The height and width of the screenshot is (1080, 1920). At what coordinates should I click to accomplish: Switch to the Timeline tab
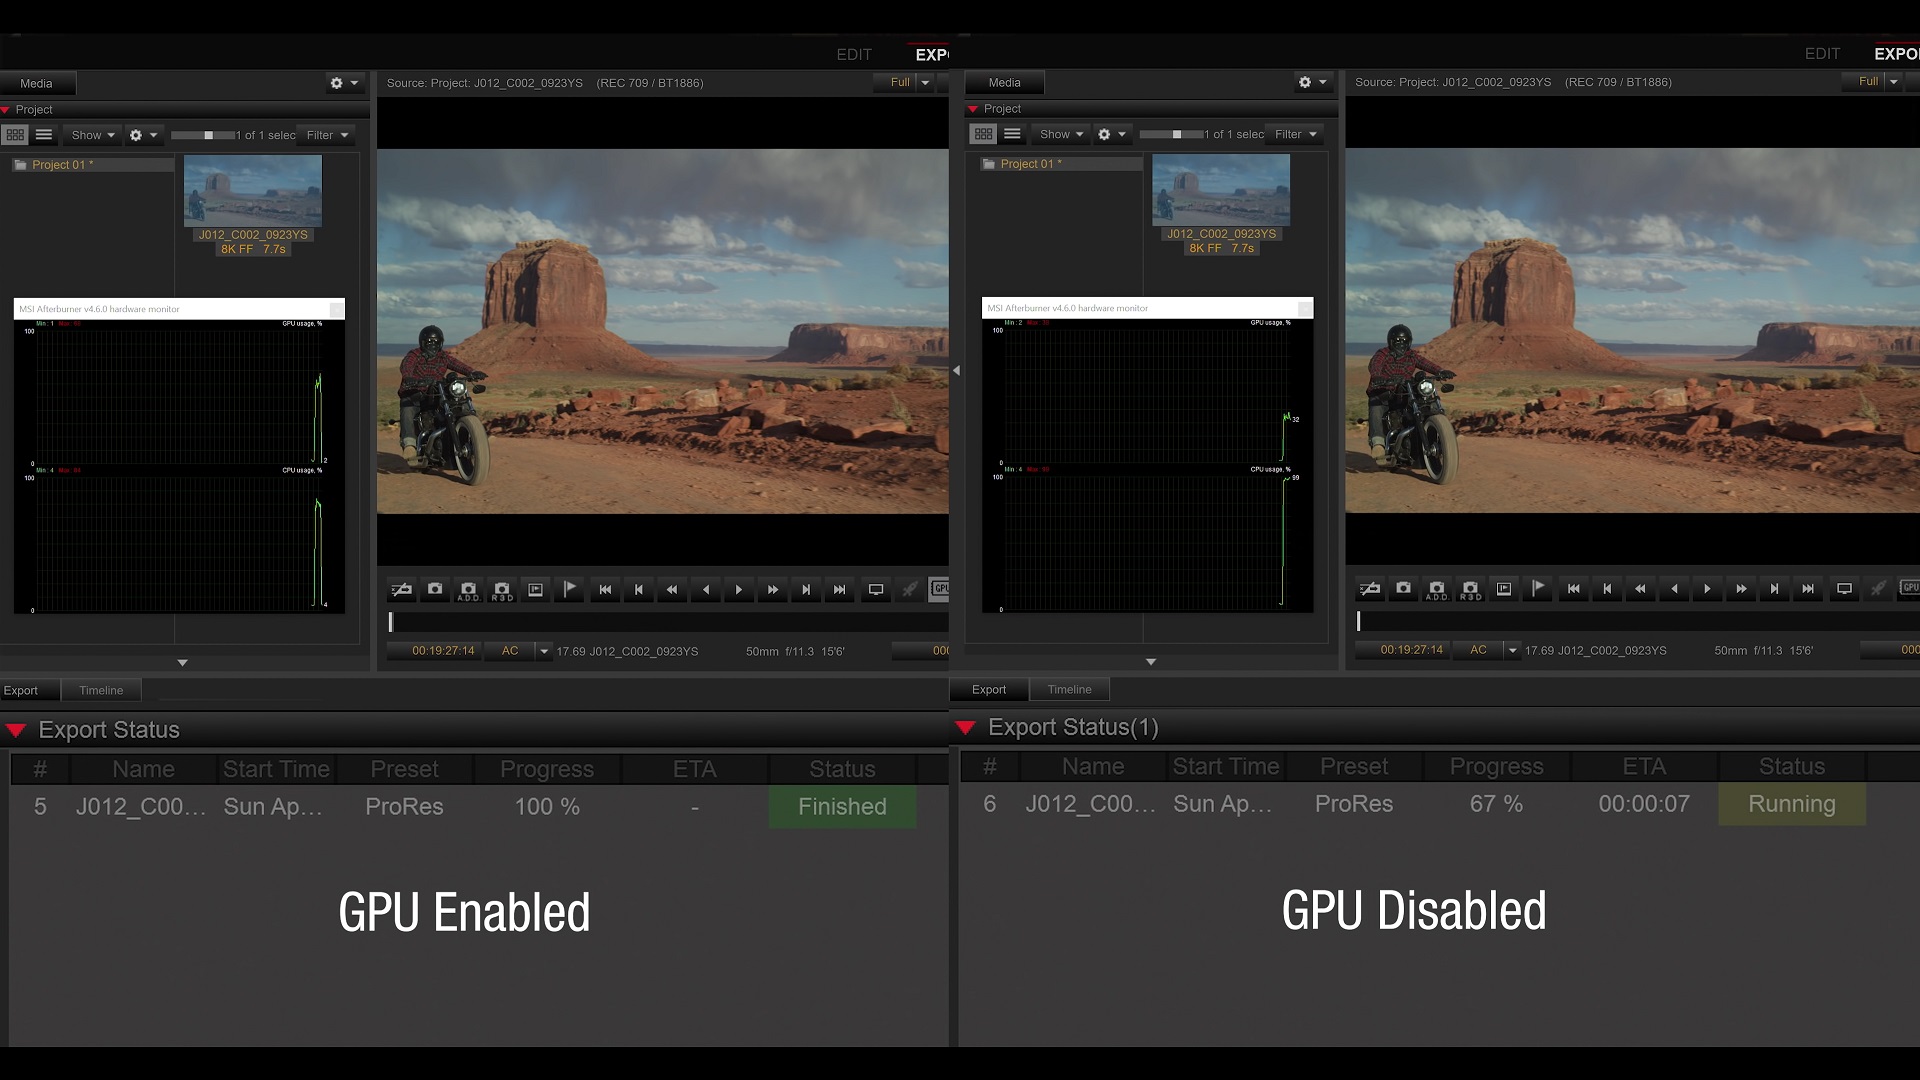tap(100, 690)
